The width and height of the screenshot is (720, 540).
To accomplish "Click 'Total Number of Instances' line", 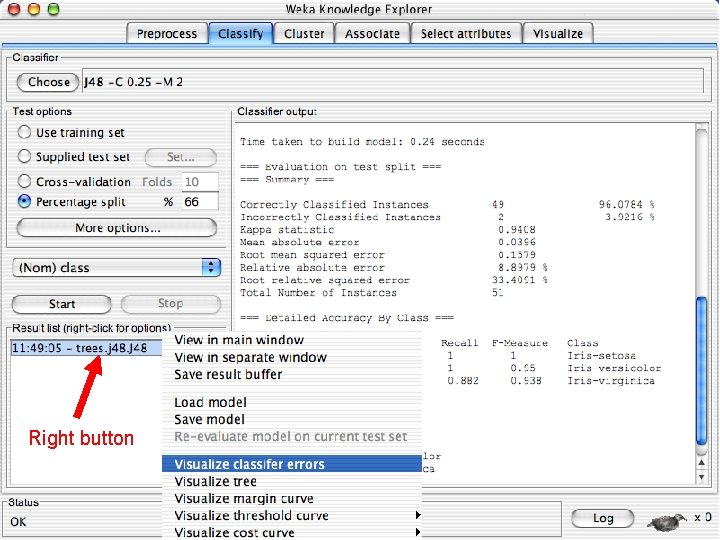I will click(x=371, y=292).
